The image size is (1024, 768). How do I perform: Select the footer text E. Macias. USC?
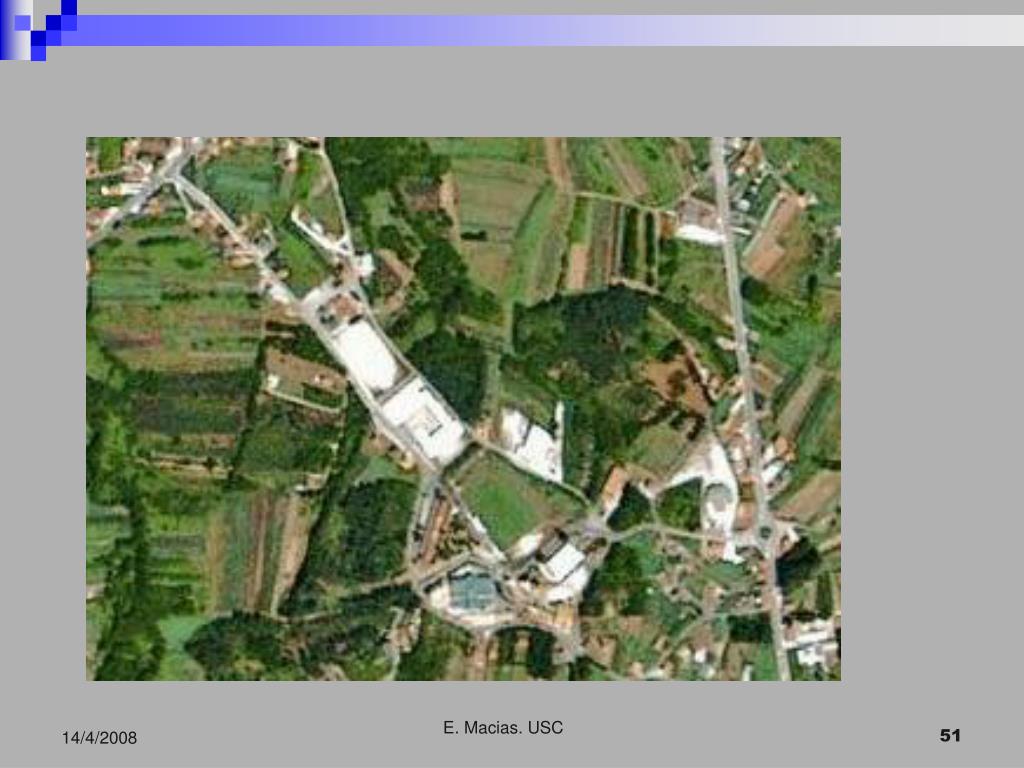(503, 728)
